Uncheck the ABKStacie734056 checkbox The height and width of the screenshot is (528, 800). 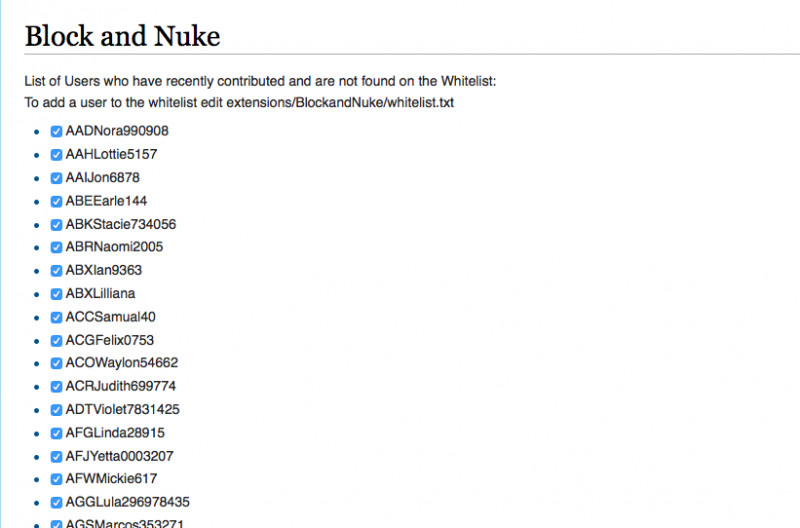[x=57, y=224]
